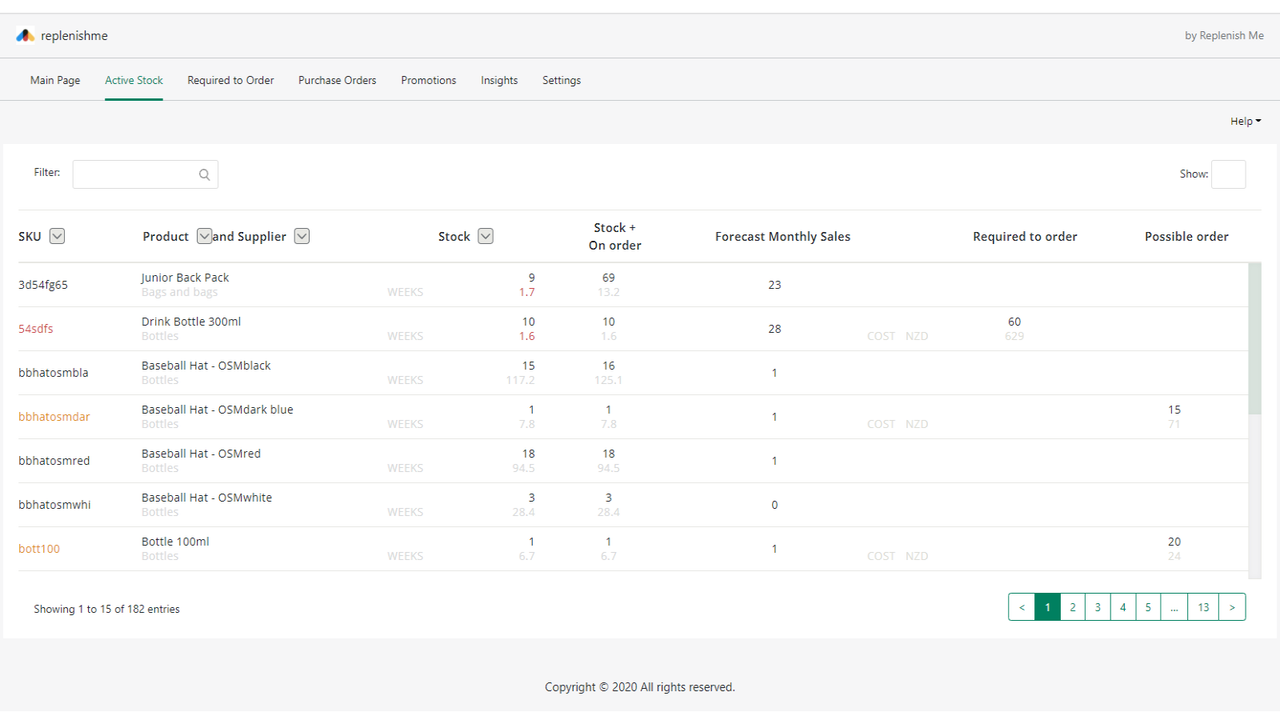Select the Main Page tab
The width and height of the screenshot is (1280, 720).
tap(55, 80)
